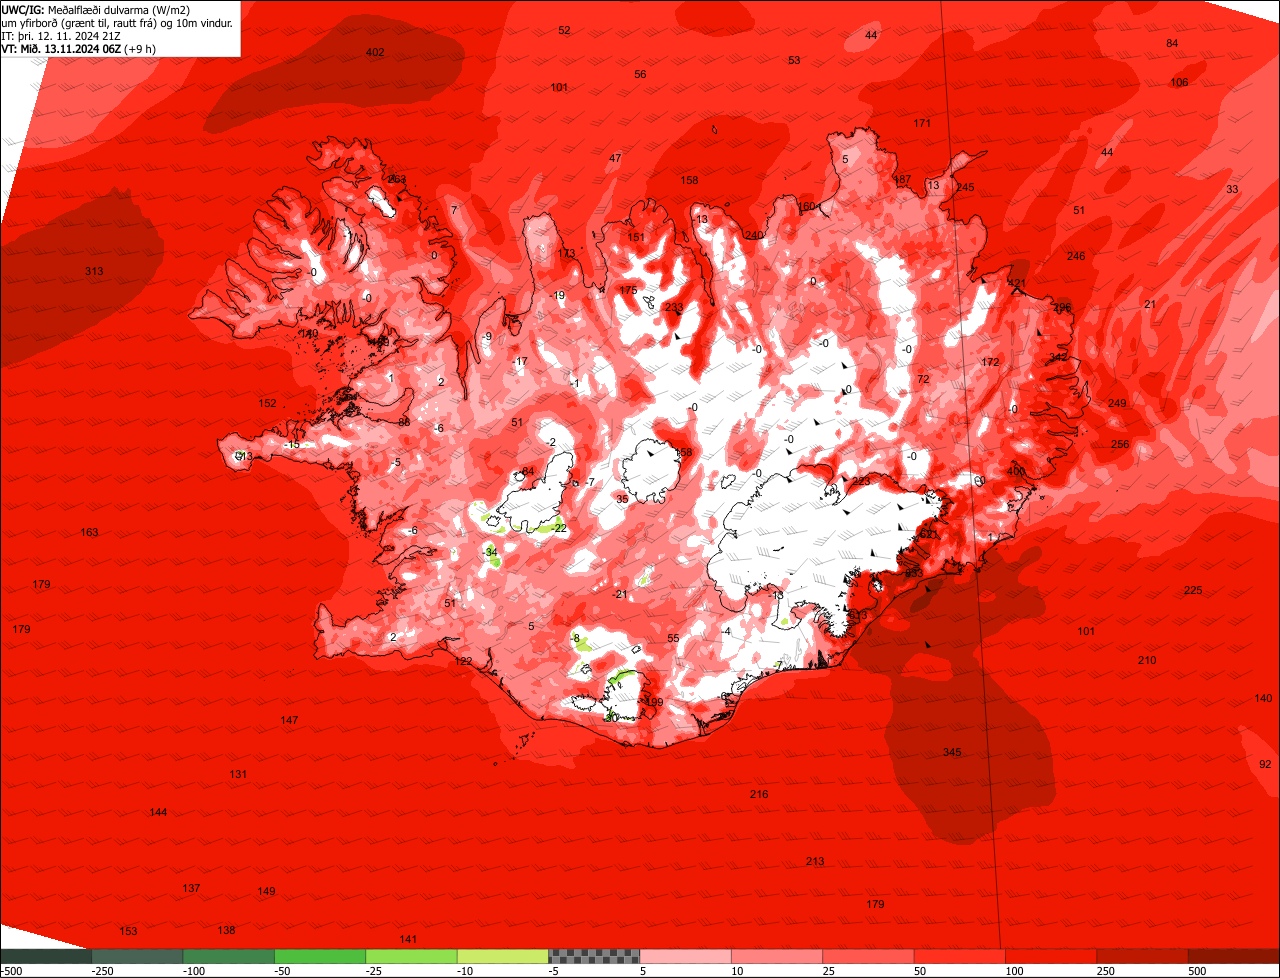Click the map value '199' on the coast
Screen dimensions: 1280x978
(x=655, y=703)
